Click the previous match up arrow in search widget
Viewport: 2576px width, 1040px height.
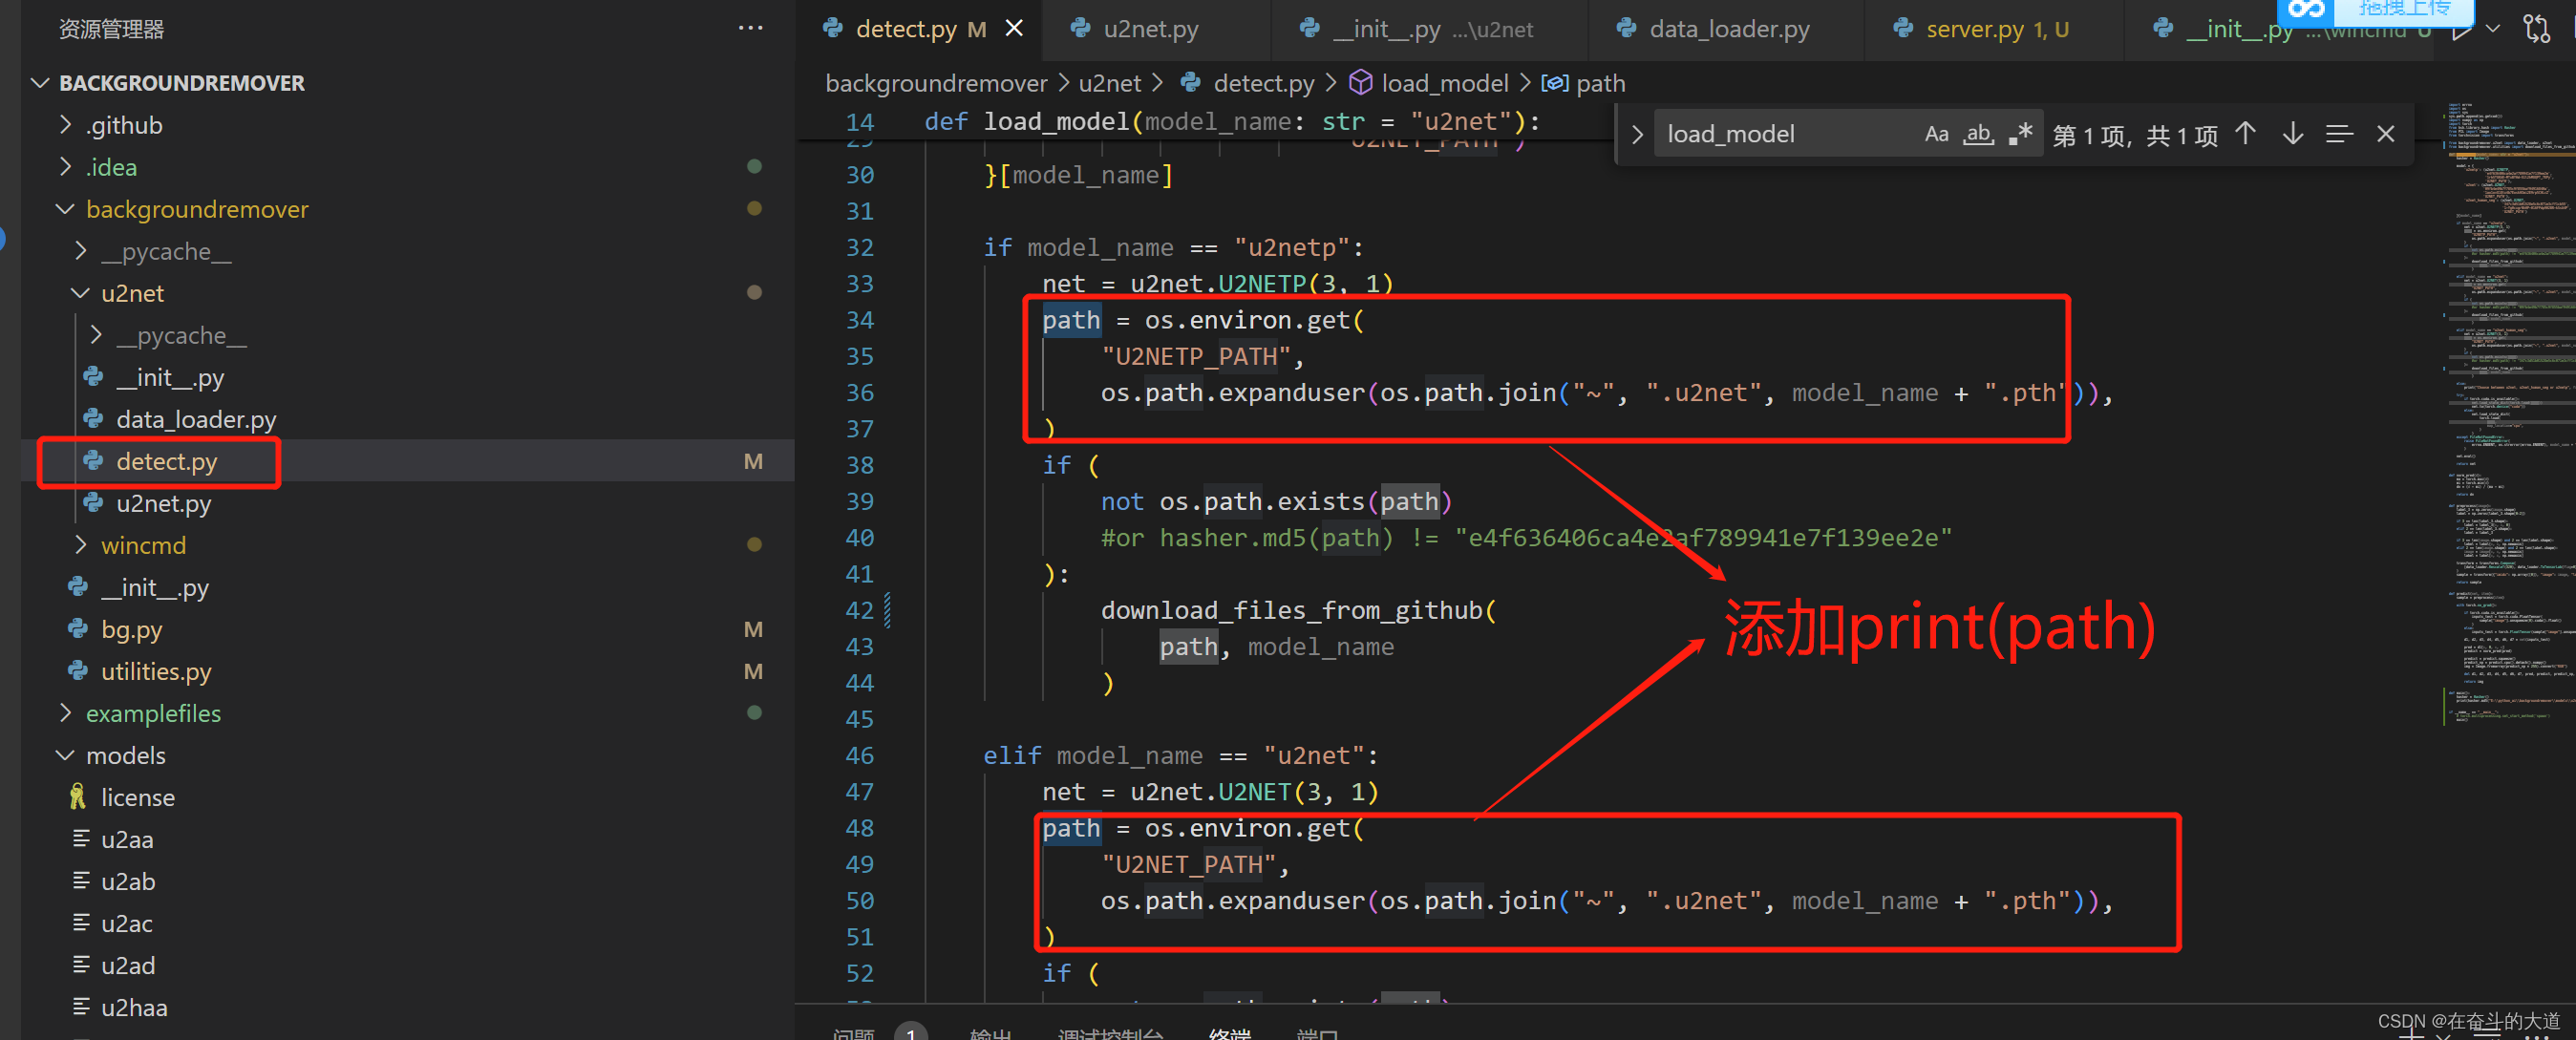(x=2244, y=133)
